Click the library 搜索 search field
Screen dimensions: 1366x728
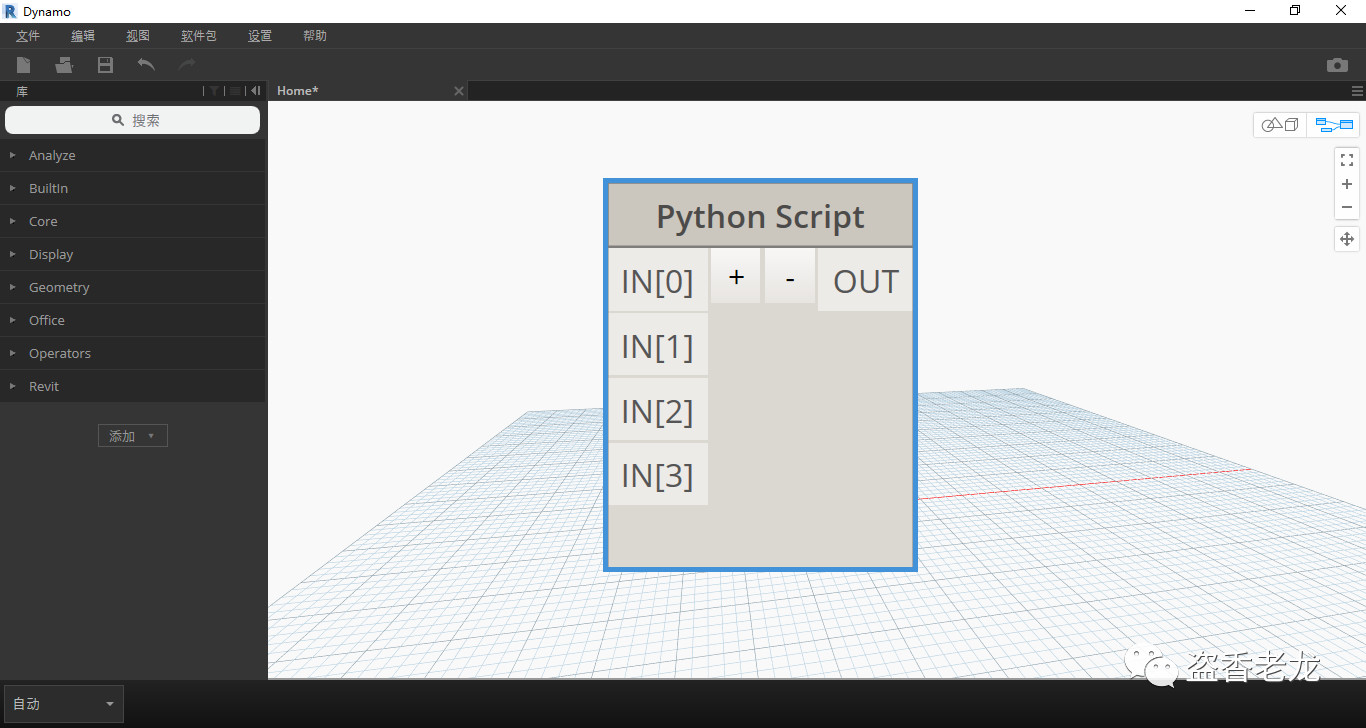click(133, 120)
